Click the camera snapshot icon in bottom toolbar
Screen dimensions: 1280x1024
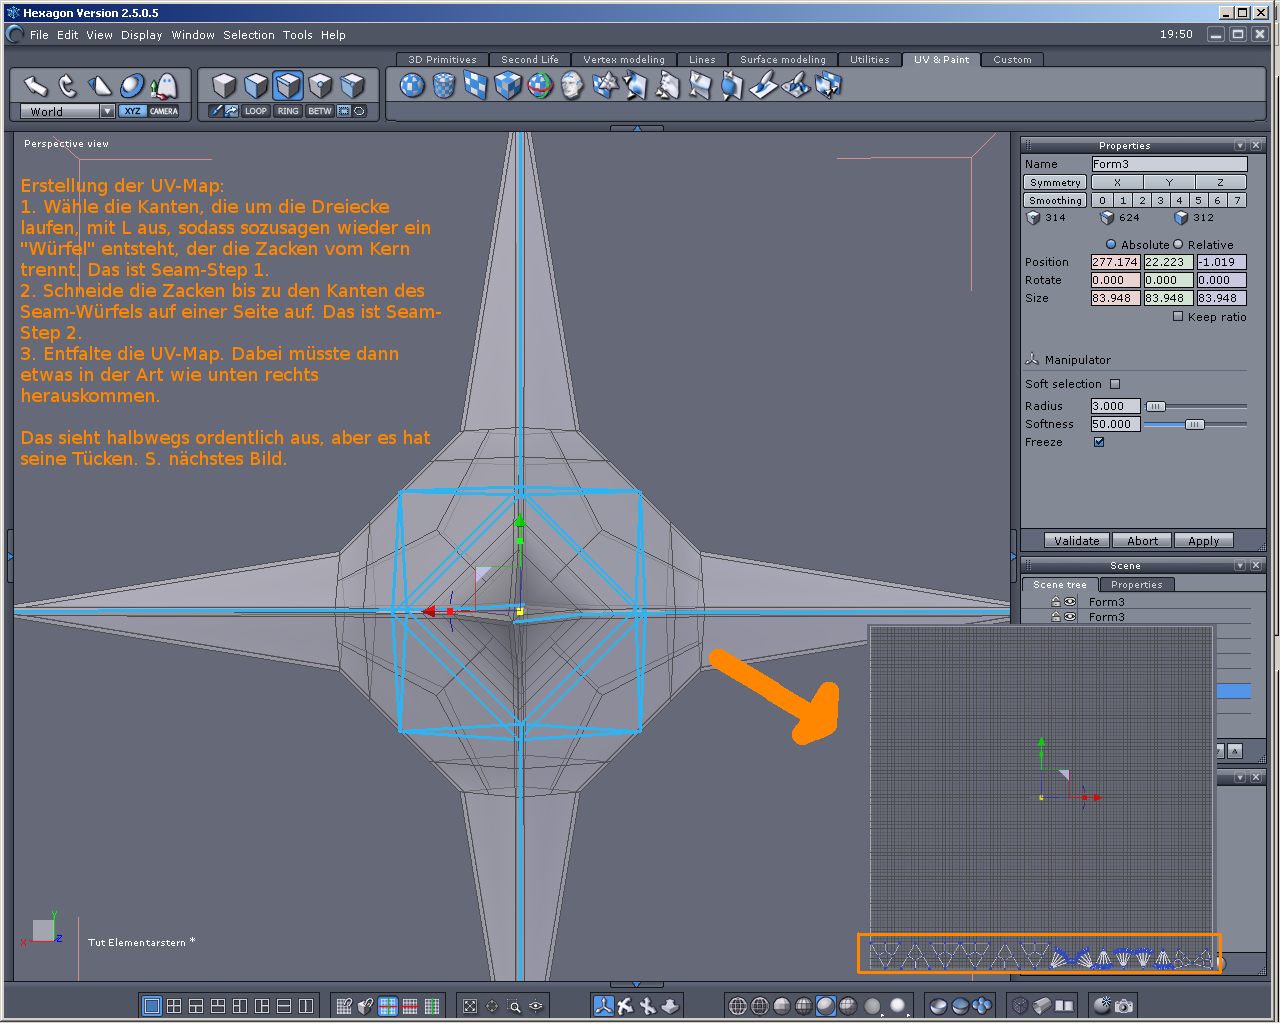coord(1124,1006)
